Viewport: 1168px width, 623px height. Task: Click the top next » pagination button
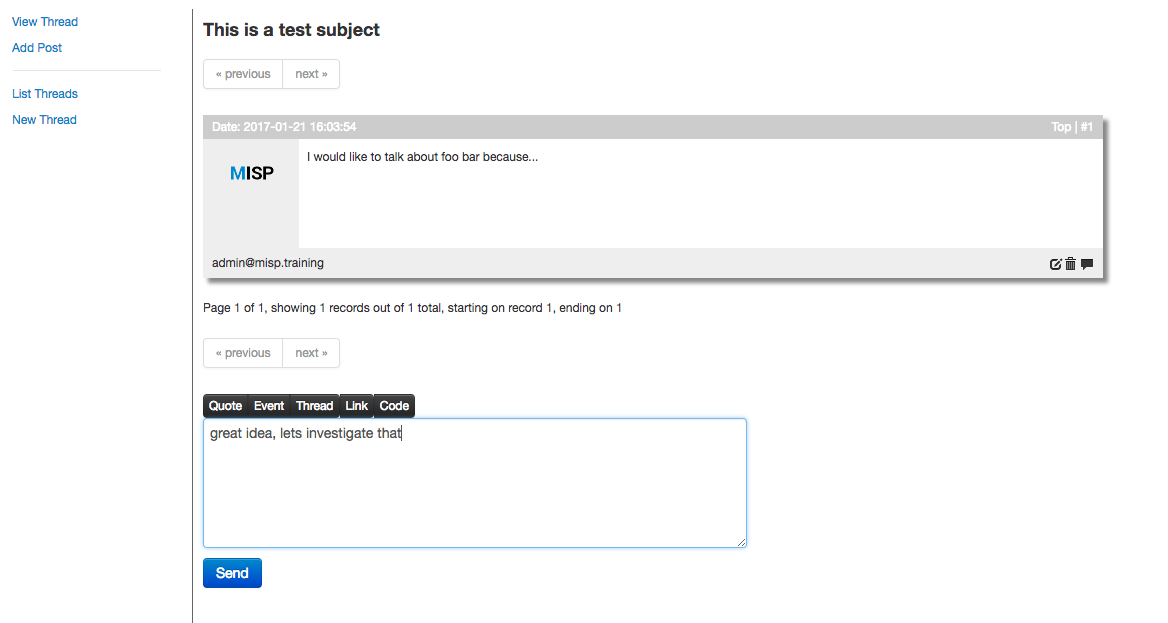(311, 74)
